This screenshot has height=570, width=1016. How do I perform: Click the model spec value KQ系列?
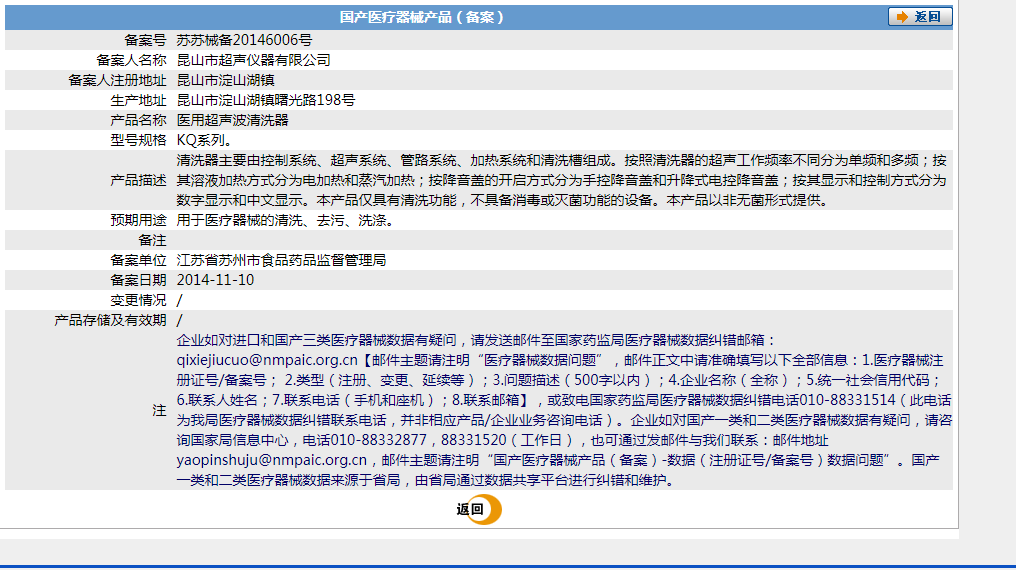click(205, 140)
